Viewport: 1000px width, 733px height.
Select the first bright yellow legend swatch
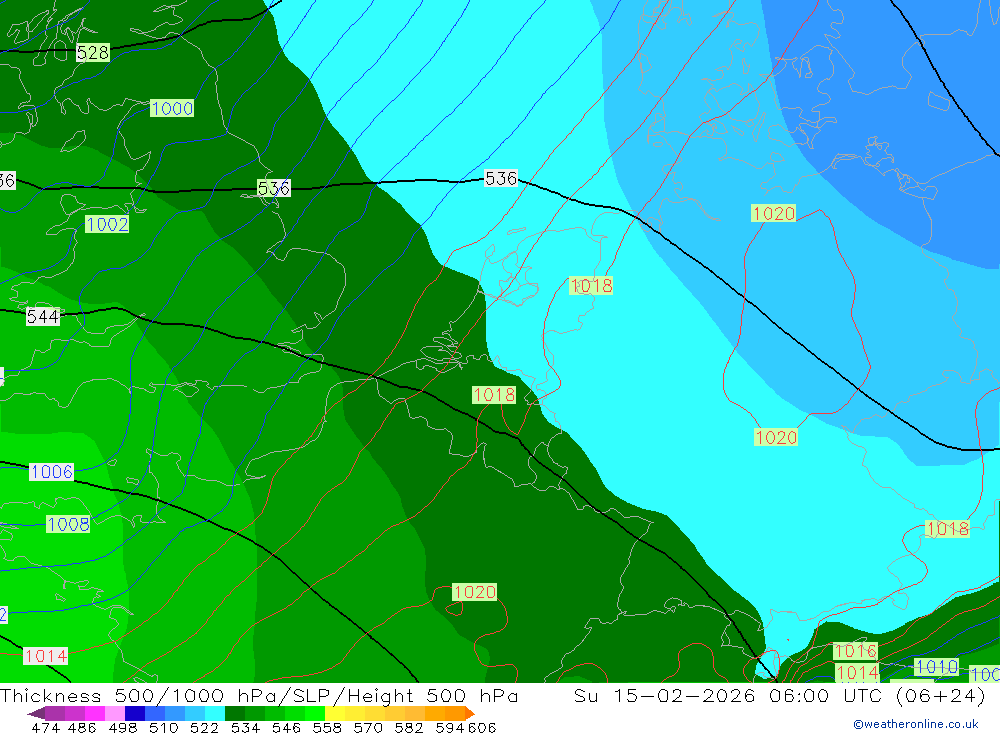(x=335, y=713)
